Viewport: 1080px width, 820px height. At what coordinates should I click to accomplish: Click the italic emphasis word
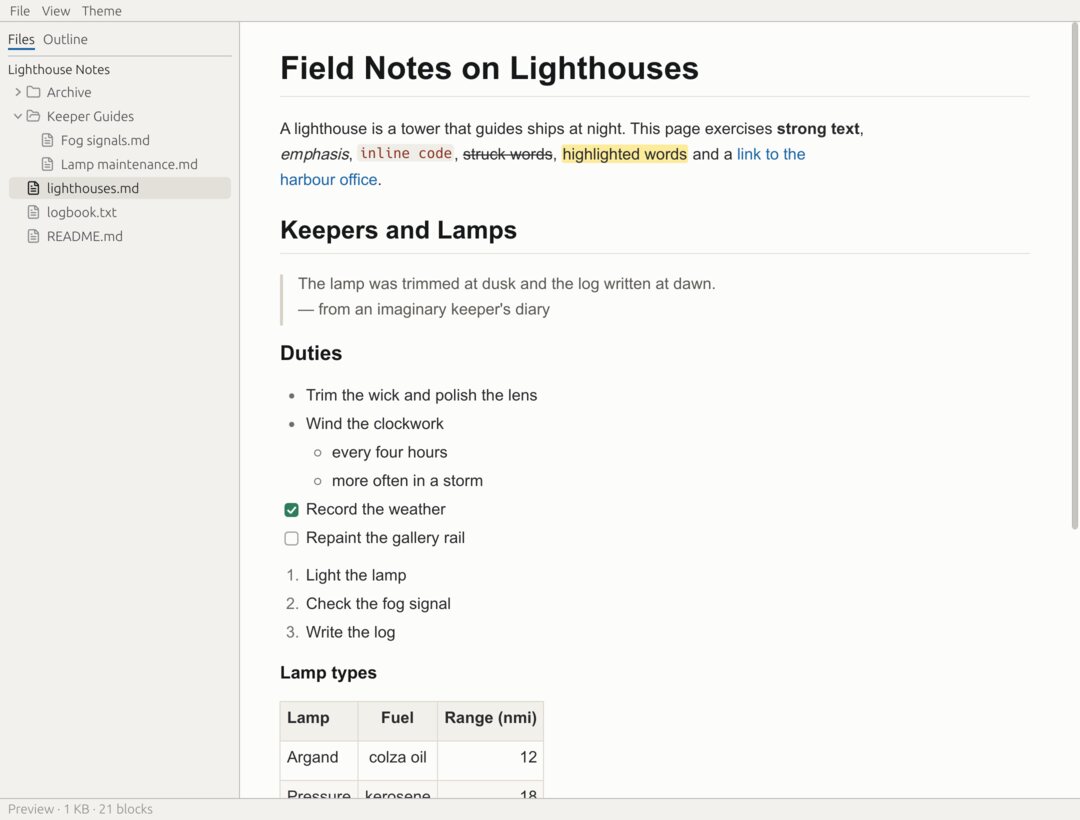pyautogui.click(x=314, y=154)
